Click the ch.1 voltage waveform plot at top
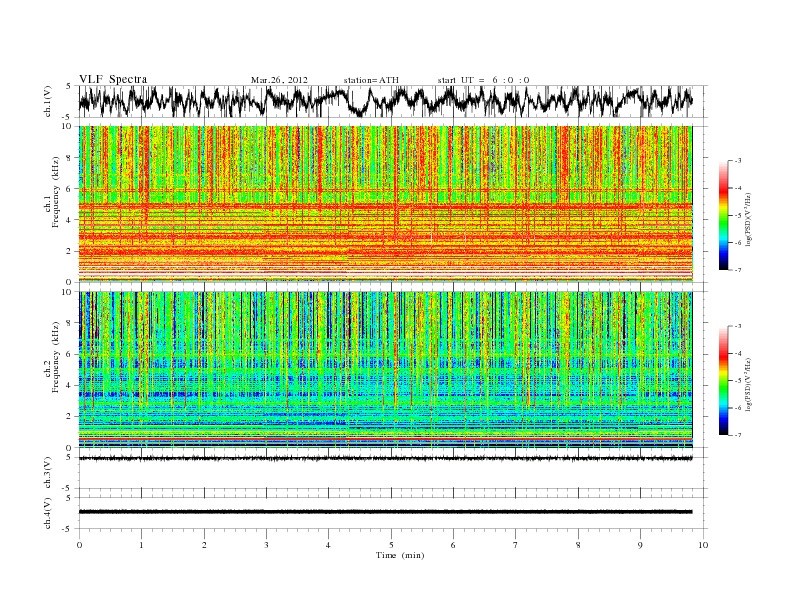The height and width of the screenshot is (612, 792). click(x=393, y=101)
